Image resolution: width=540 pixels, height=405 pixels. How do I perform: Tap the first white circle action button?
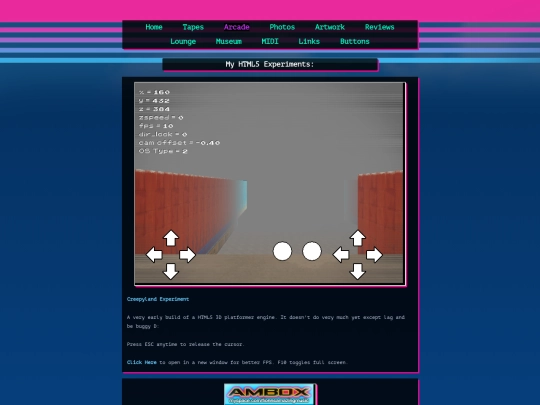point(282,251)
